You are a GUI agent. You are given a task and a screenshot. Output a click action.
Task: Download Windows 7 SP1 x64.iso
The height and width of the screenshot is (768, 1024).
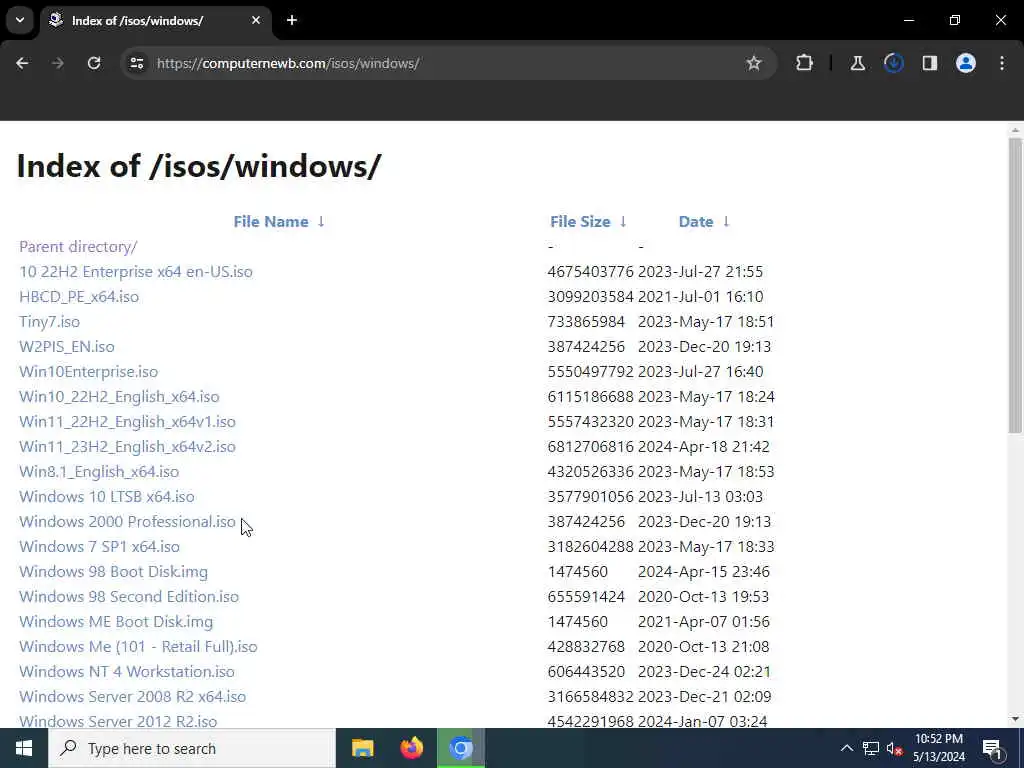99,547
